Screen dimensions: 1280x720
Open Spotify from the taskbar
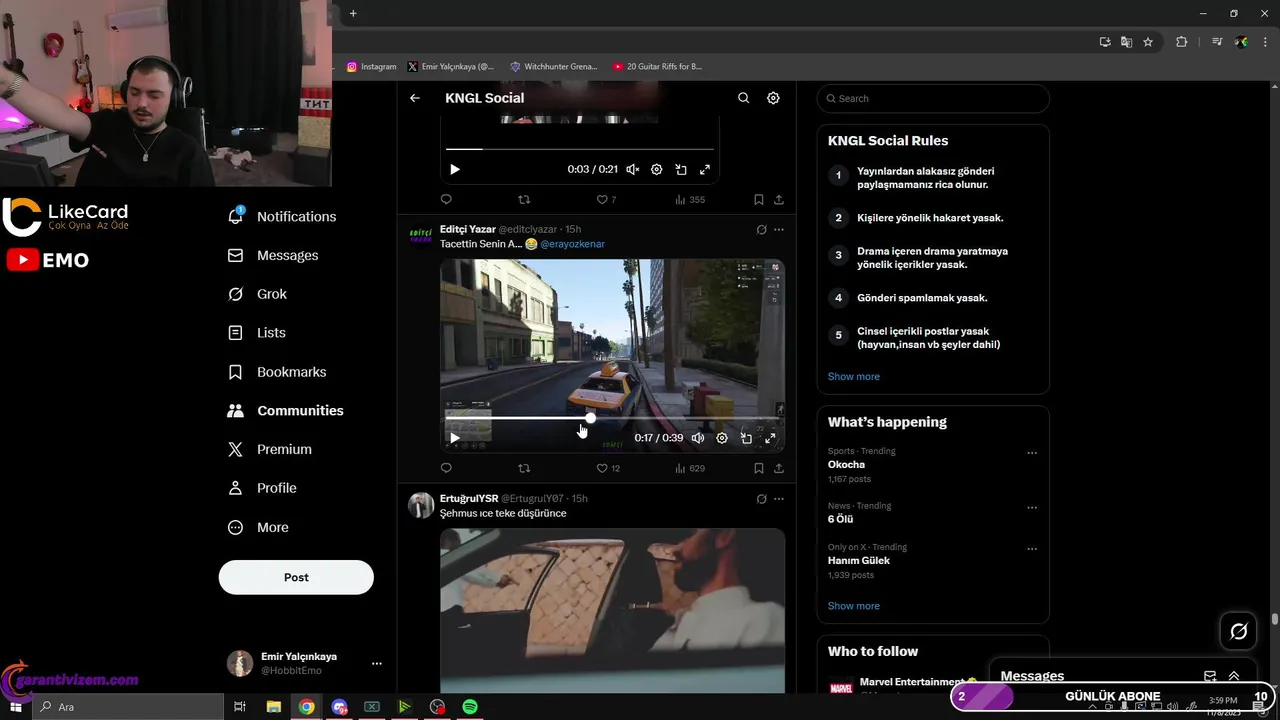[470, 707]
